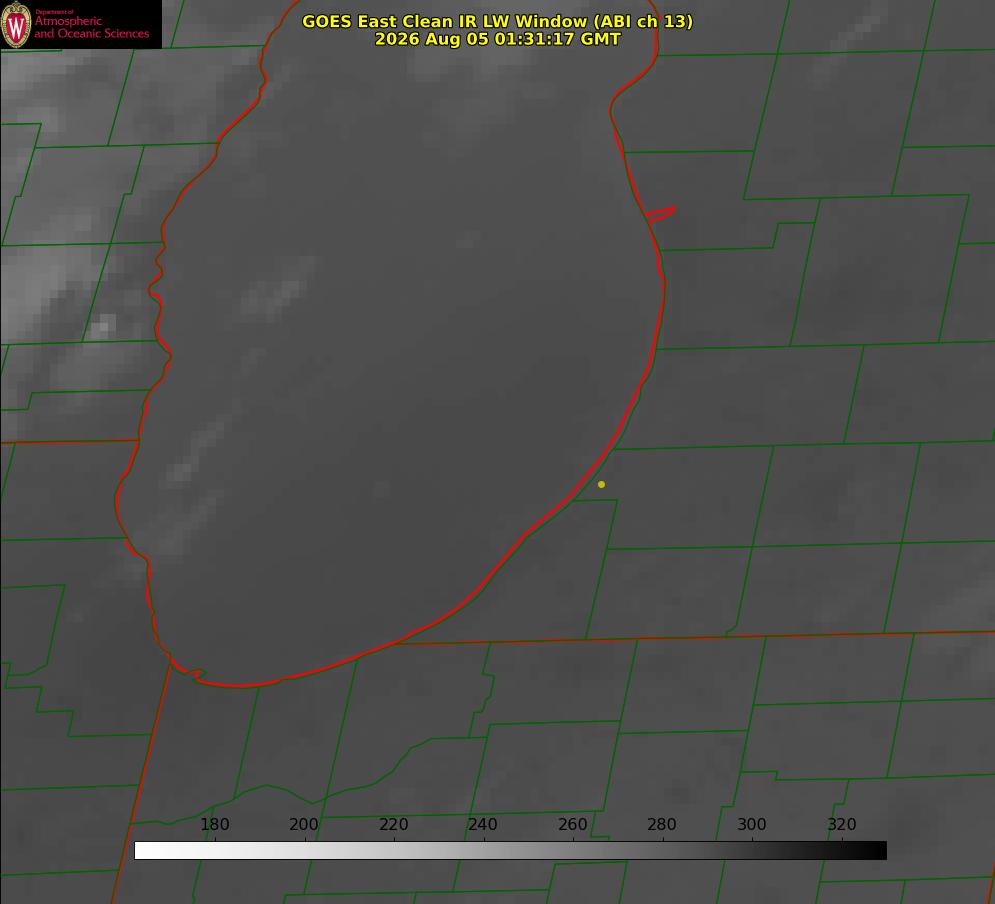Click the brightest cloud pixel near west shore
Screen dimensions: 995x904
pyautogui.click(x=102, y=326)
